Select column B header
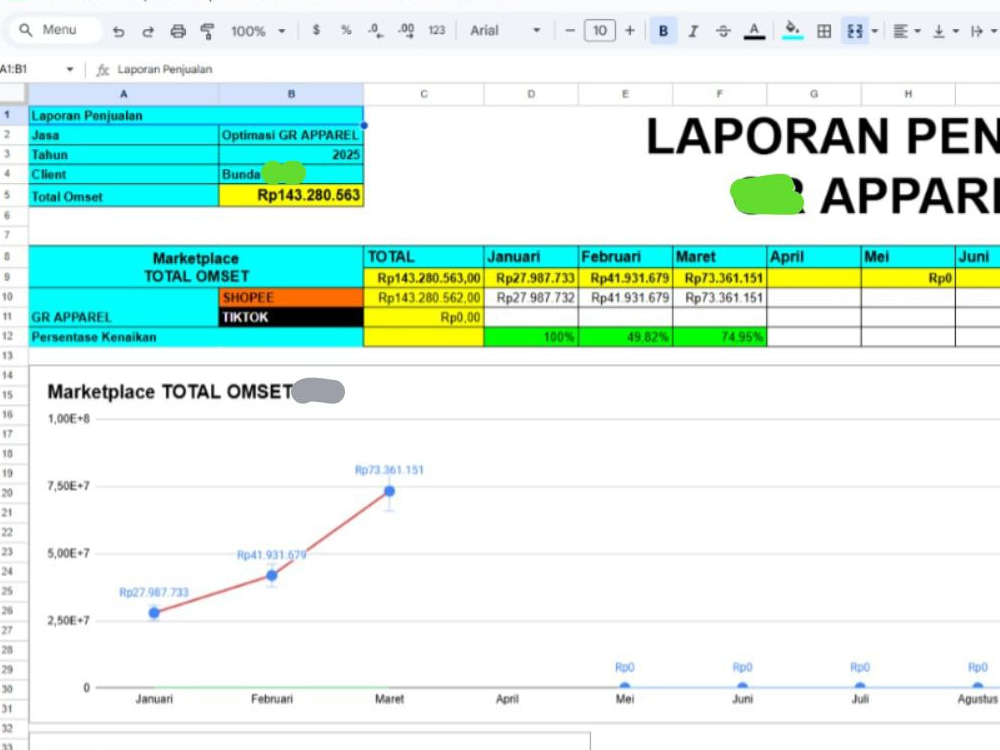This screenshot has width=1000, height=750. (x=291, y=94)
